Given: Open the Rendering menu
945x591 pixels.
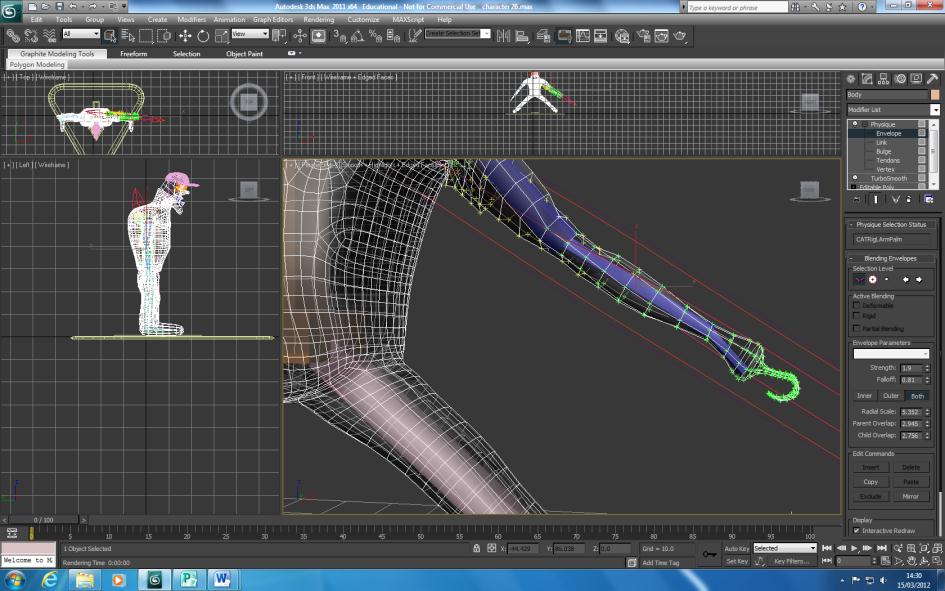Looking at the screenshot, I should [318, 19].
